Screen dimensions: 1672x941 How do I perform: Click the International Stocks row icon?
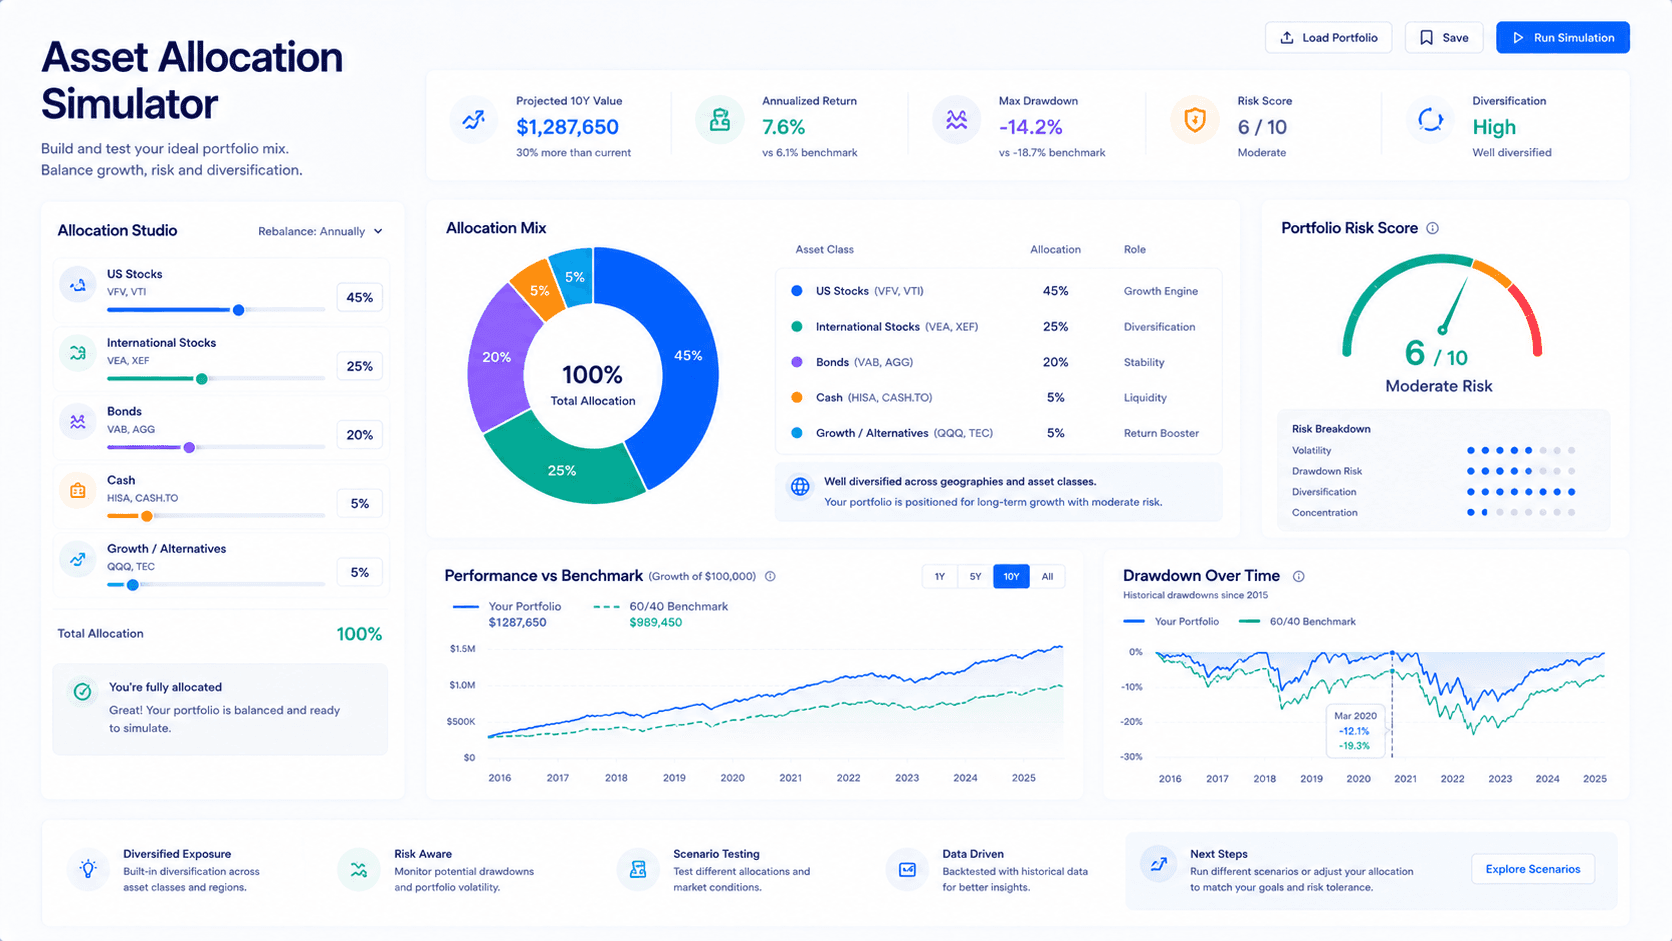(x=78, y=353)
